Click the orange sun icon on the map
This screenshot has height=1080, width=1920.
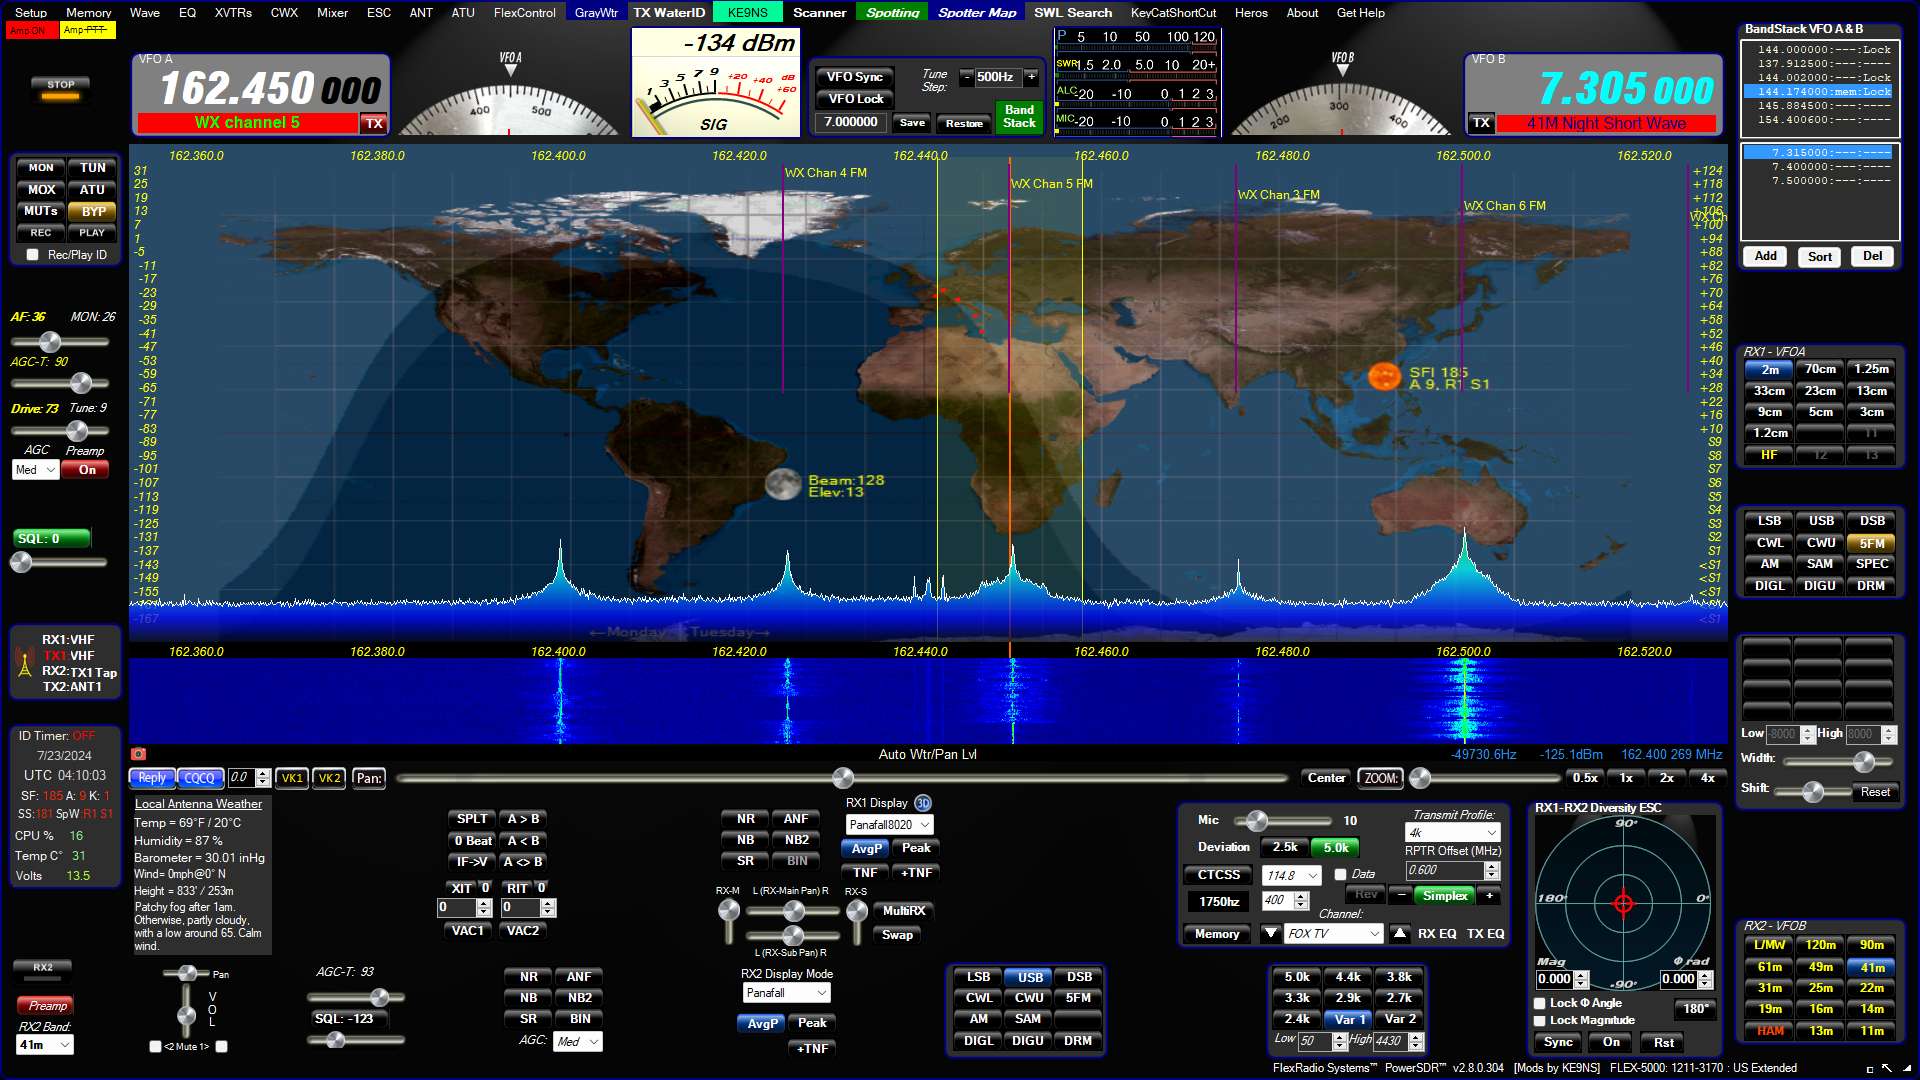[1384, 376]
